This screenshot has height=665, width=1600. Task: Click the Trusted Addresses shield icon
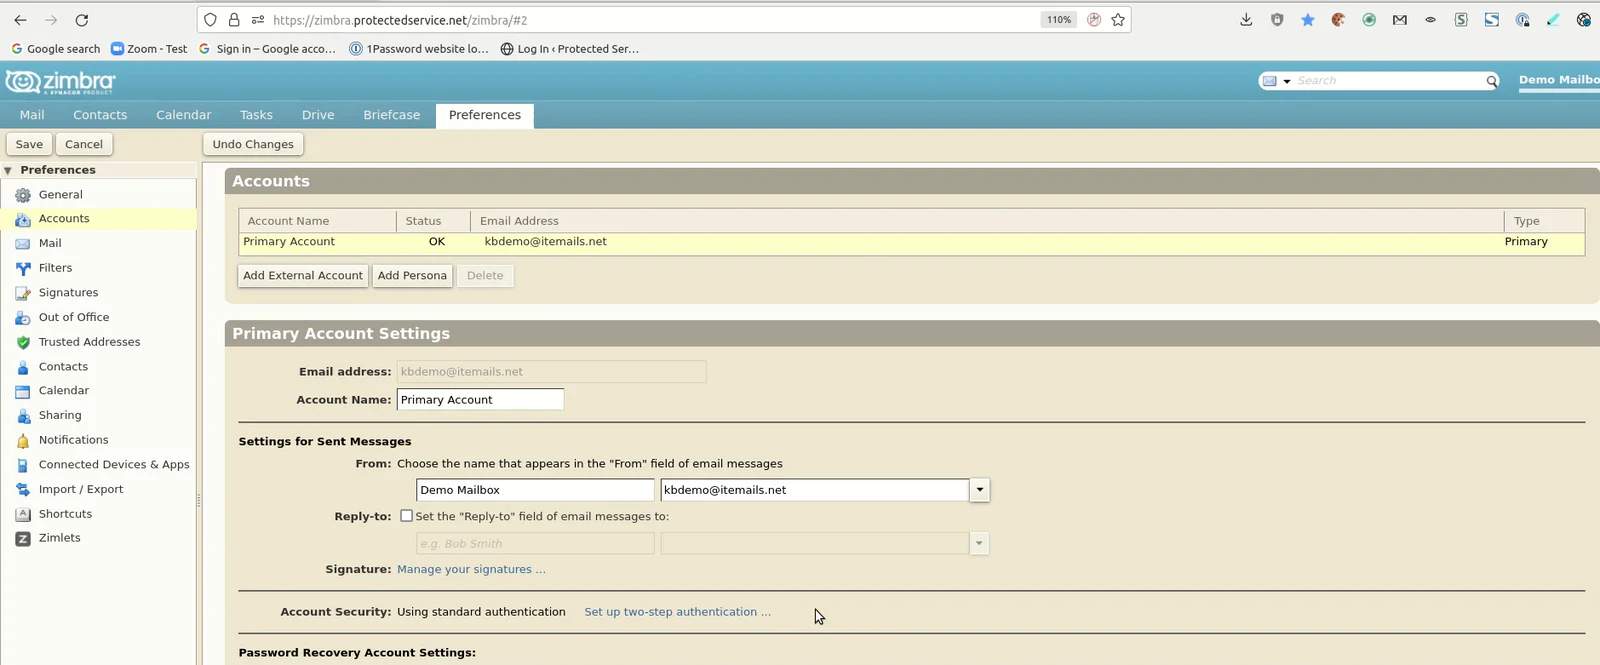pos(23,342)
